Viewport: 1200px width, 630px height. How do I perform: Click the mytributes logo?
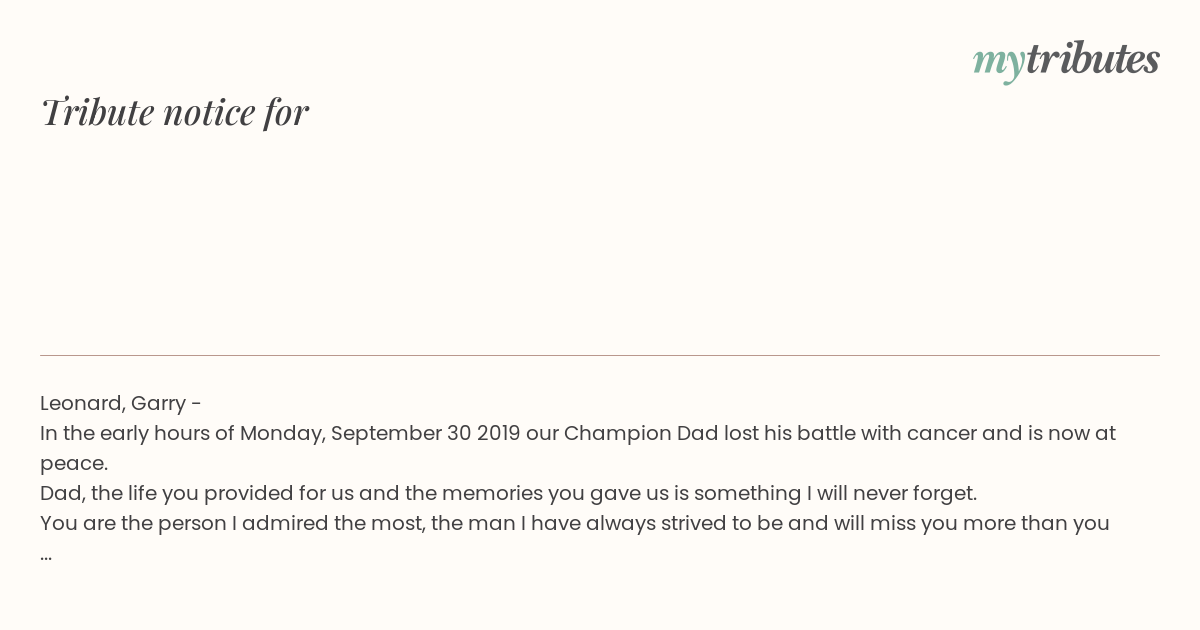coord(1066,60)
